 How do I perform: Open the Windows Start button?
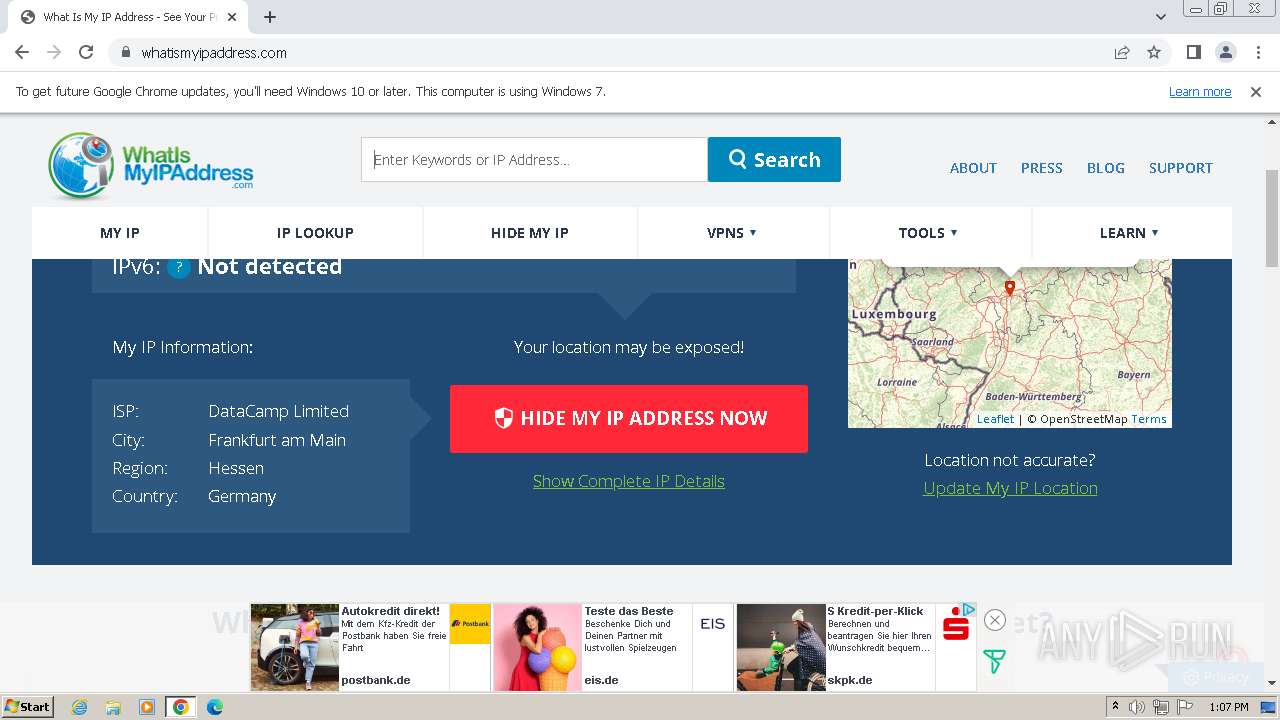tap(27, 706)
